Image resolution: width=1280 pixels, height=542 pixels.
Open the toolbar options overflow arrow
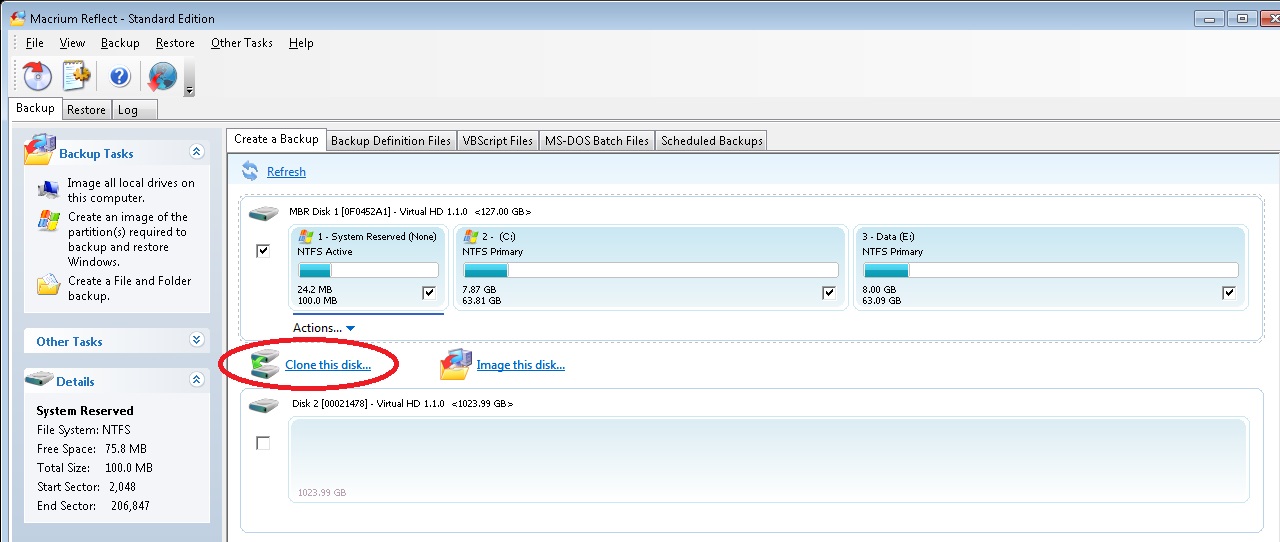(189, 90)
